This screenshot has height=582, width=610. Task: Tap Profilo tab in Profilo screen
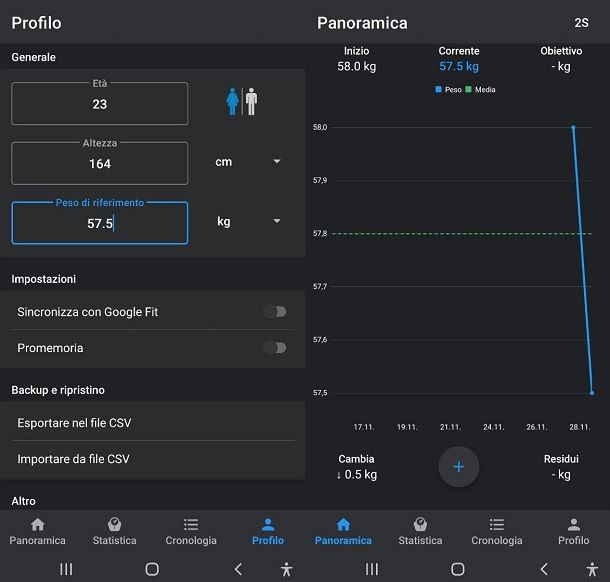[x=268, y=531]
